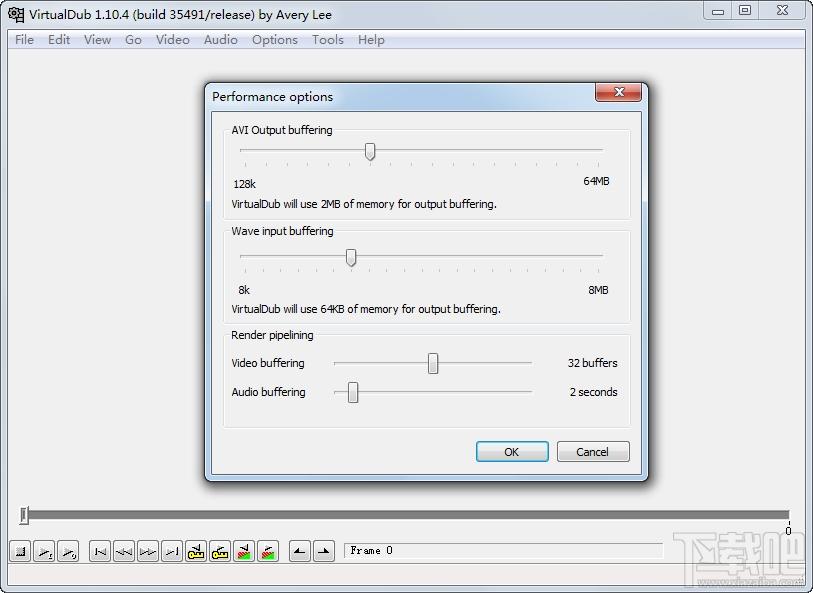Click the Audio buffering slider thumb

click(353, 392)
